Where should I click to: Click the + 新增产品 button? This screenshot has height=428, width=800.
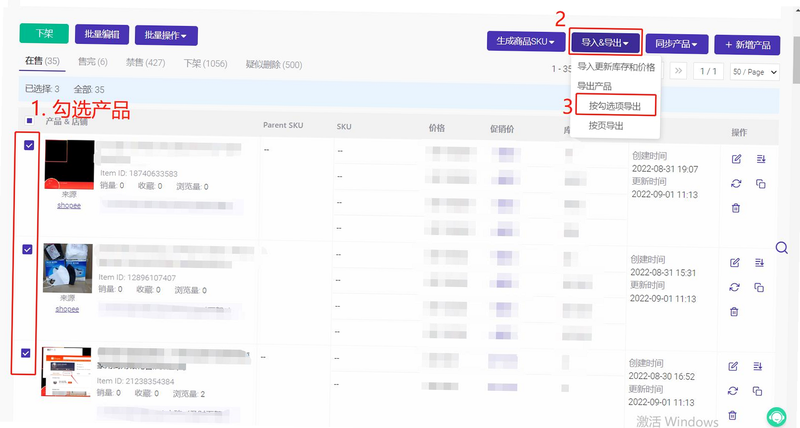tap(747, 45)
